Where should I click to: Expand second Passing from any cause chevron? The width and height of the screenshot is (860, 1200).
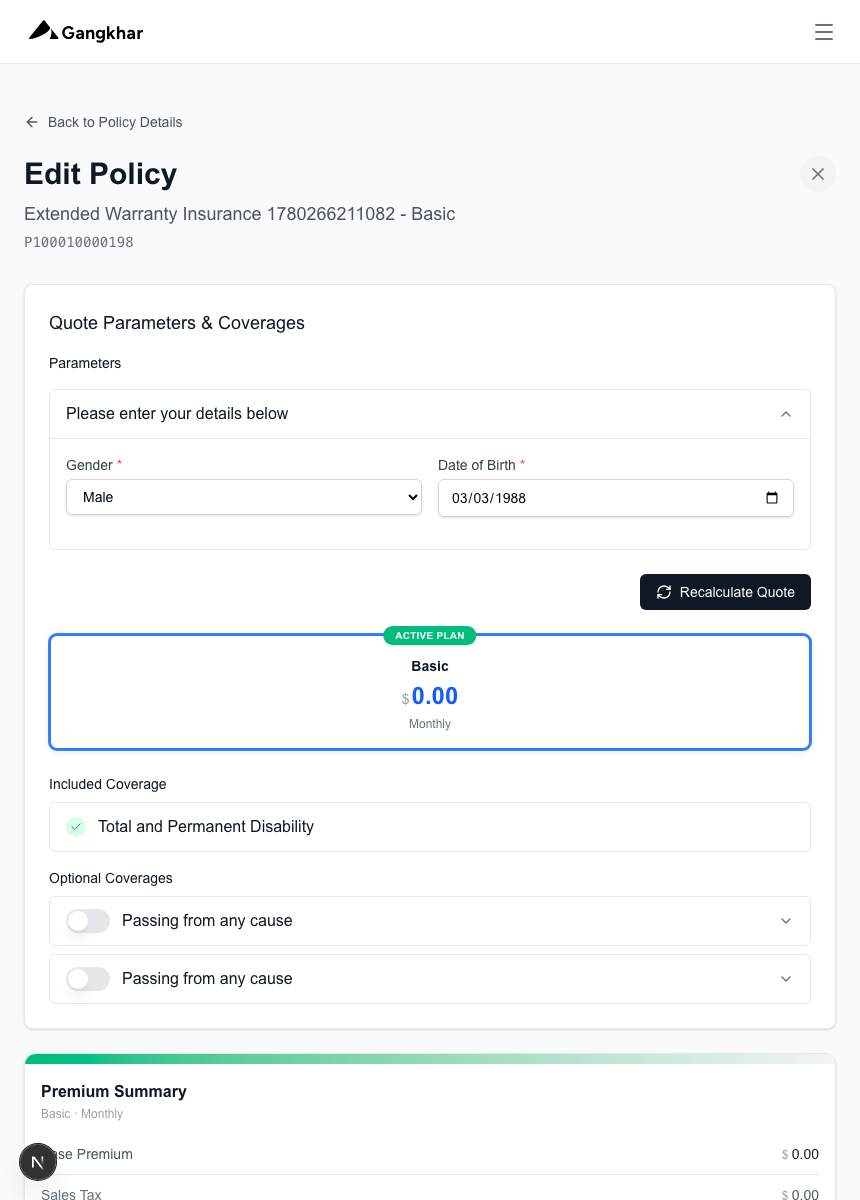click(786, 979)
